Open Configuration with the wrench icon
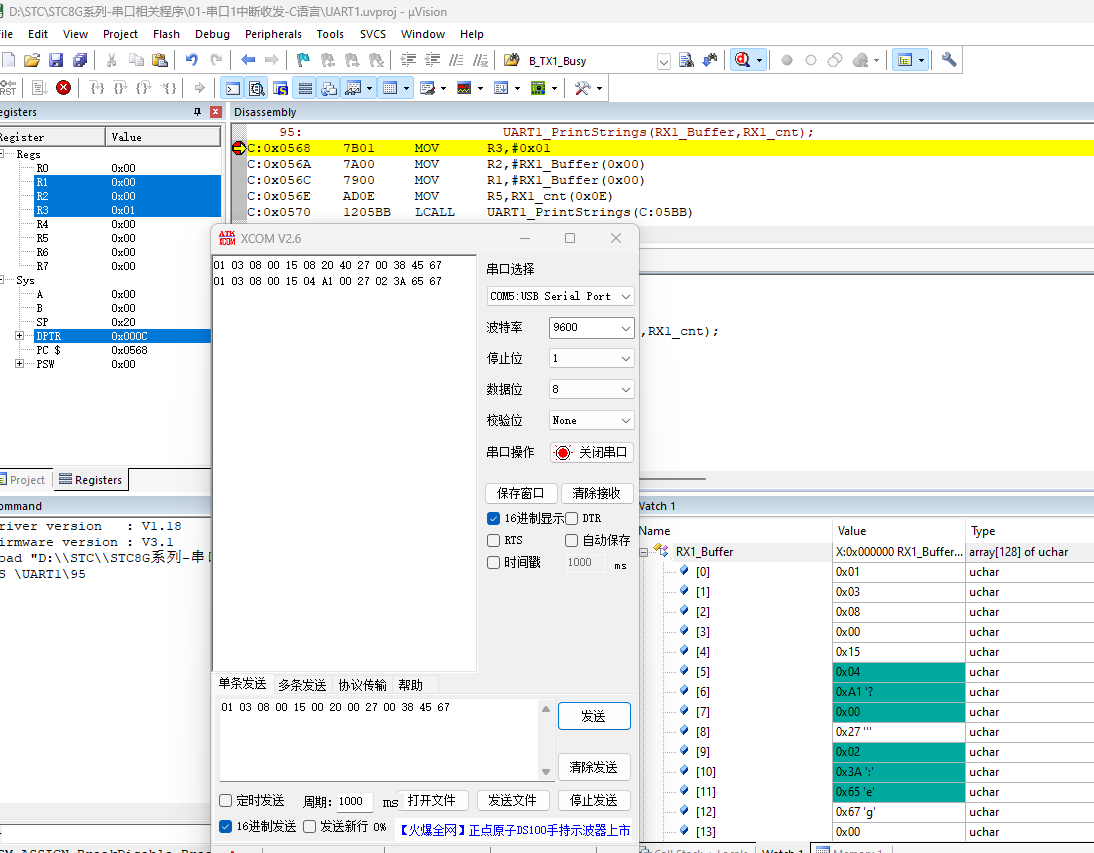Screen dimensions: 1094x853 click(x=948, y=61)
